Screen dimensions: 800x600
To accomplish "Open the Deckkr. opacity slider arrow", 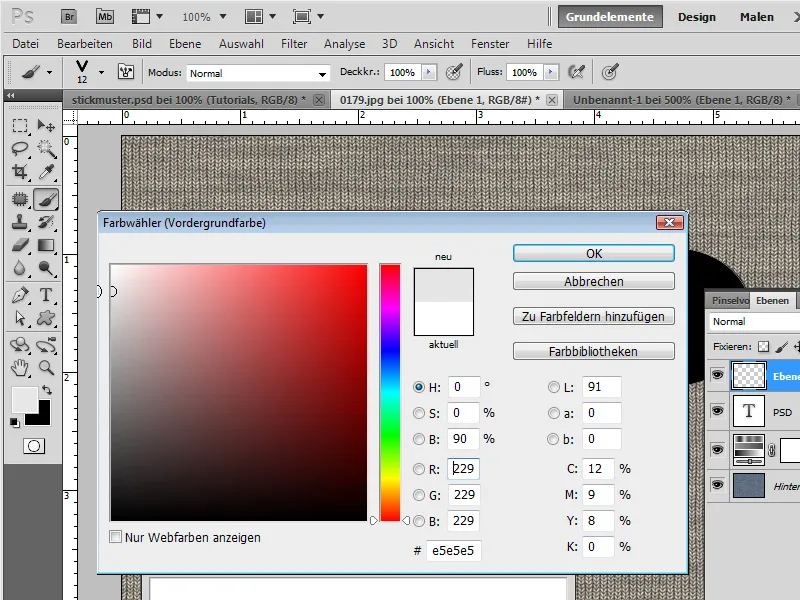I will coord(429,72).
